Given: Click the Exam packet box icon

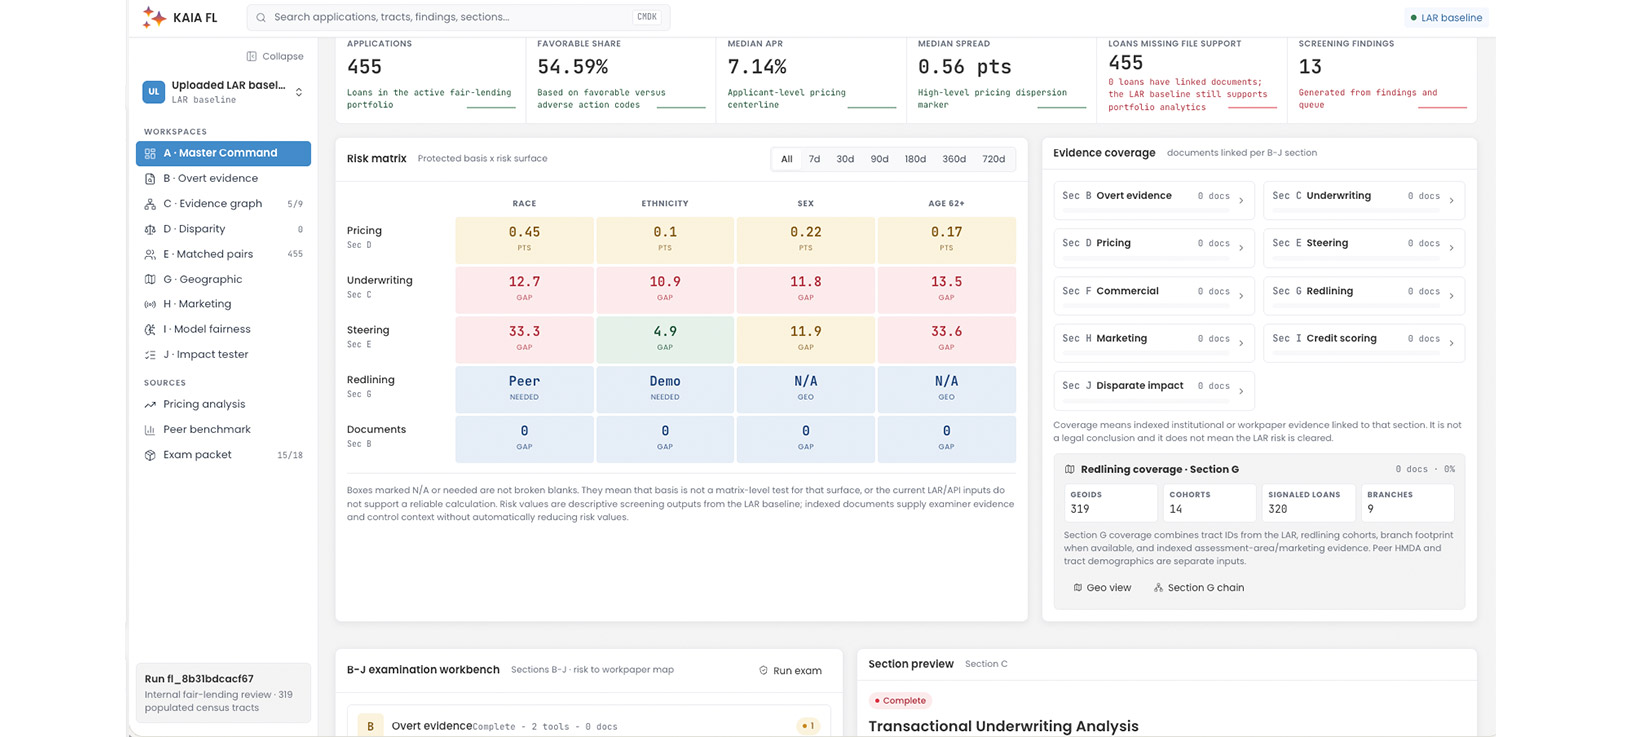Looking at the screenshot, I should (x=150, y=454).
